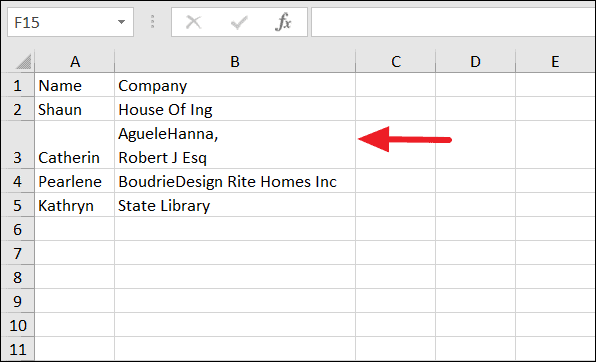Click the formula bar handle dots

pos(152,22)
